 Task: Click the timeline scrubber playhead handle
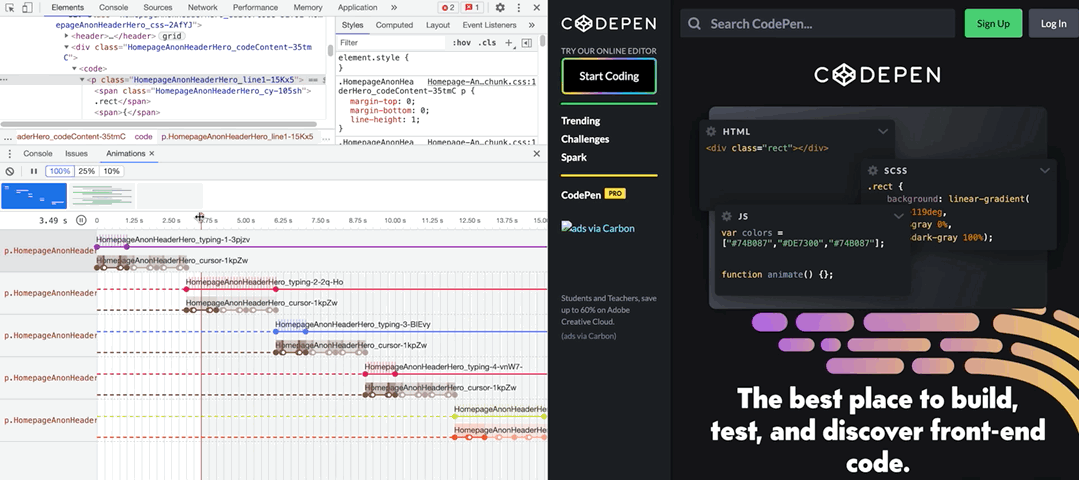(x=200, y=217)
